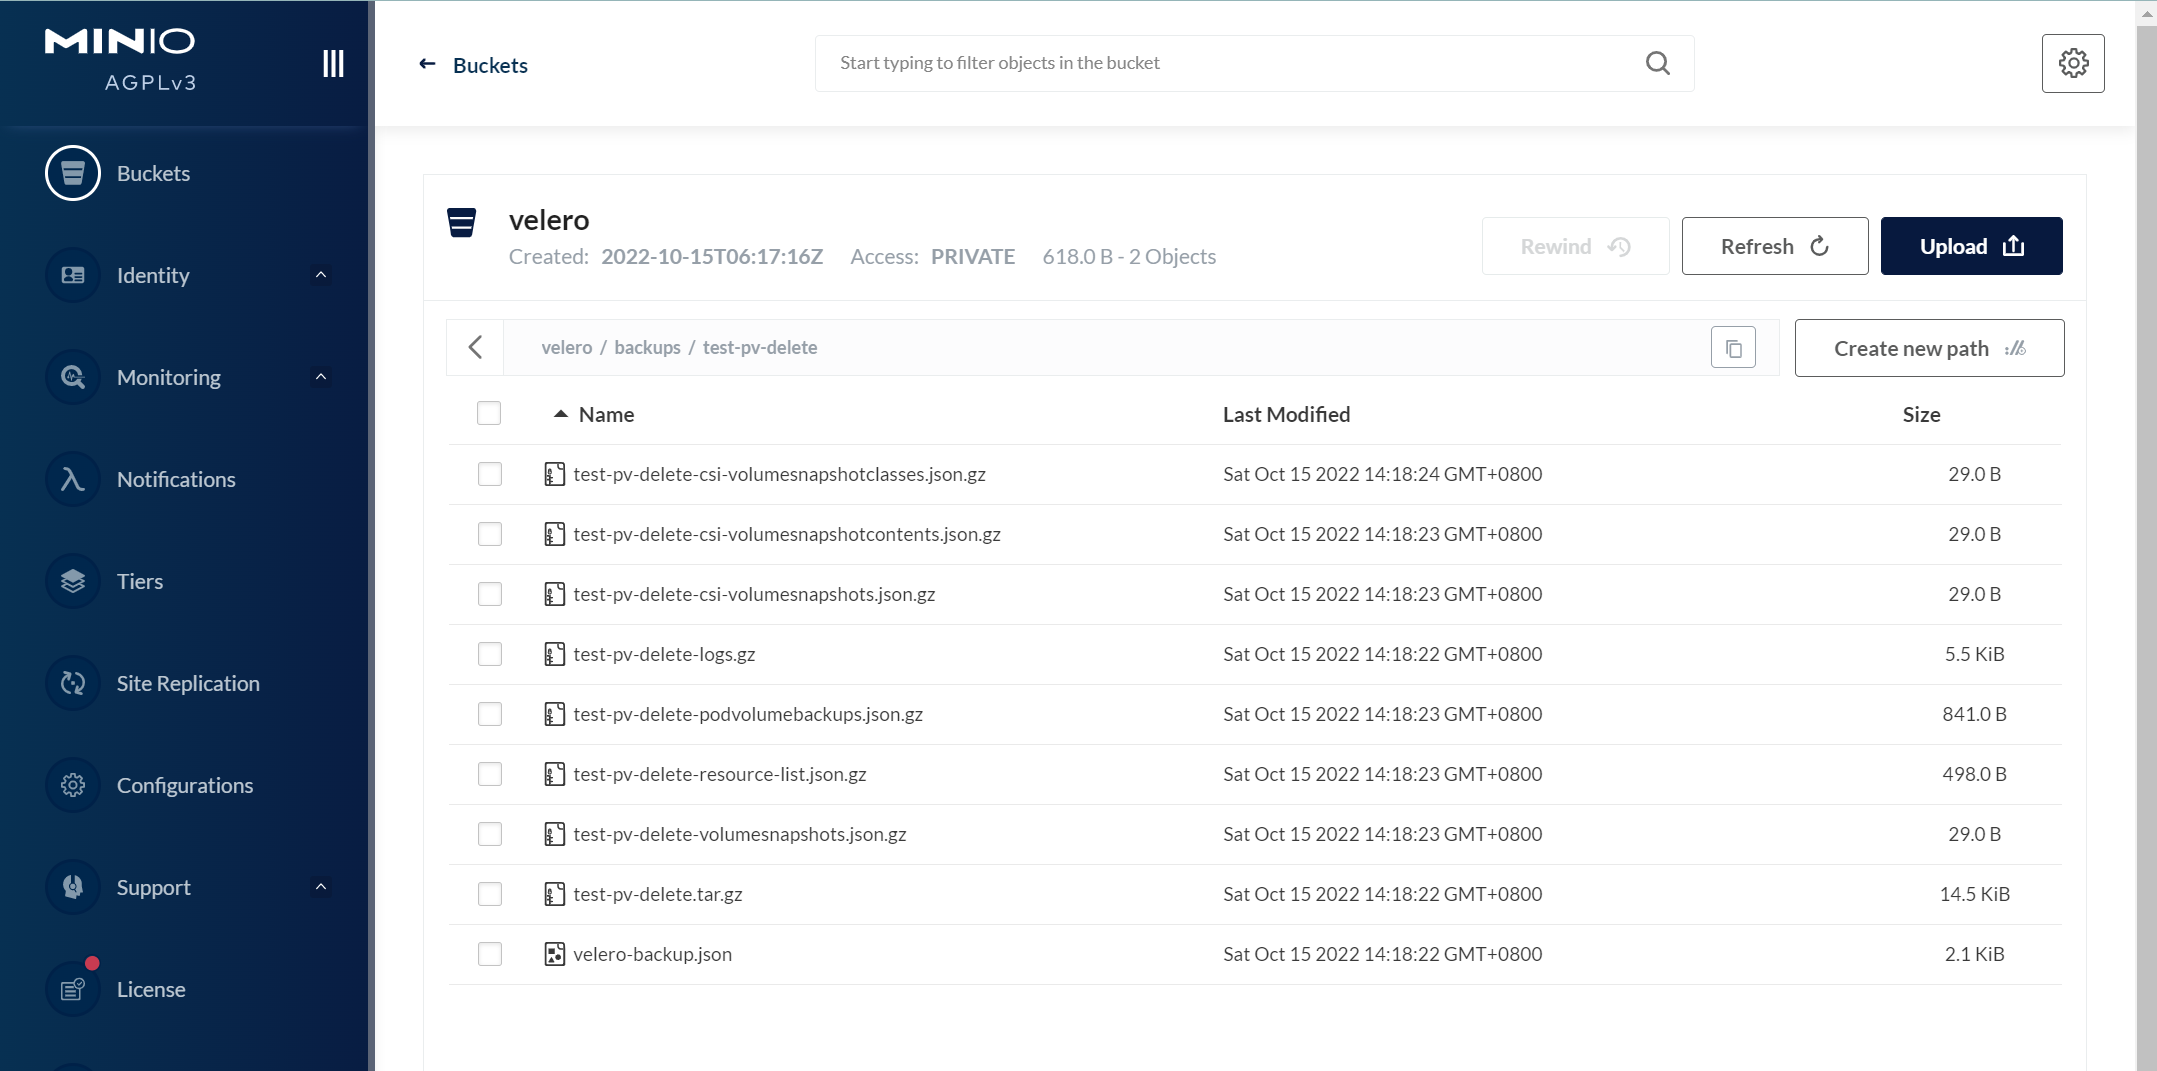Click Create new path button
2157x1071 pixels.
click(x=1929, y=348)
